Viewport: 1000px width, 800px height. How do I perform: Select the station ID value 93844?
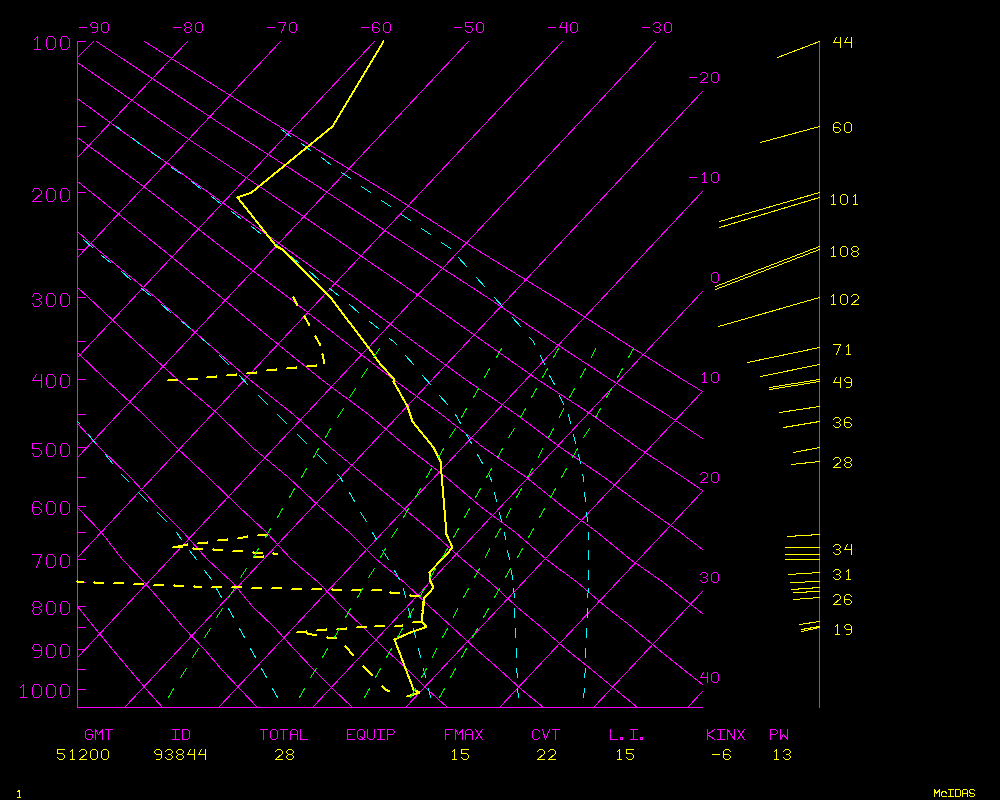tap(181, 755)
